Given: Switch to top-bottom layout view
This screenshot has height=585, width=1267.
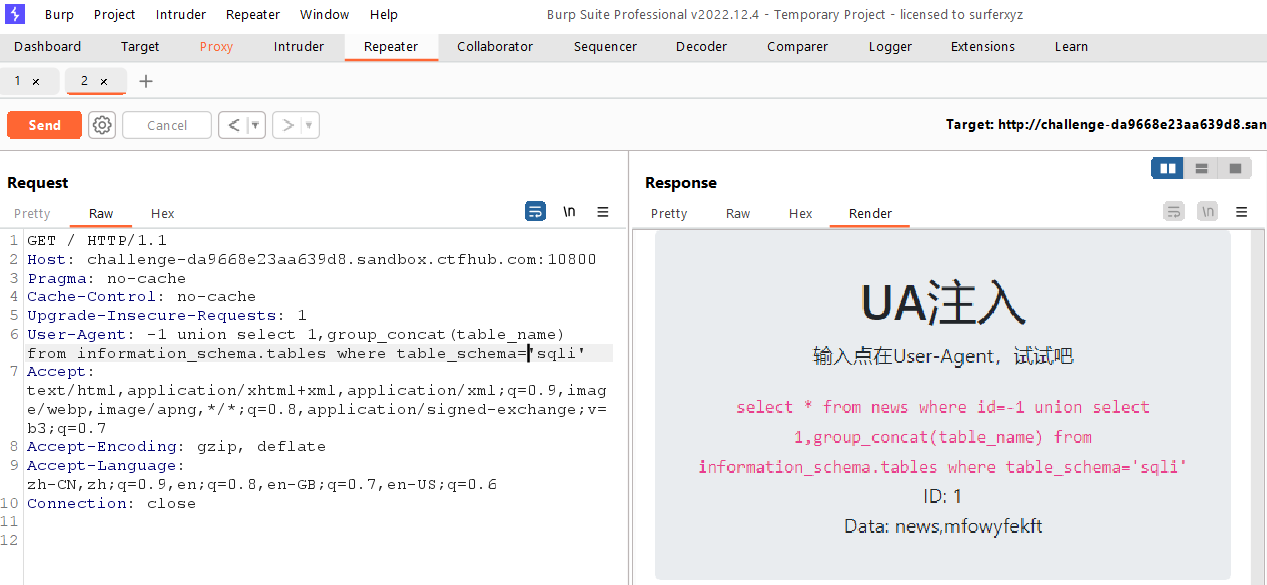Looking at the screenshot, I should (x=1202, y=168).
